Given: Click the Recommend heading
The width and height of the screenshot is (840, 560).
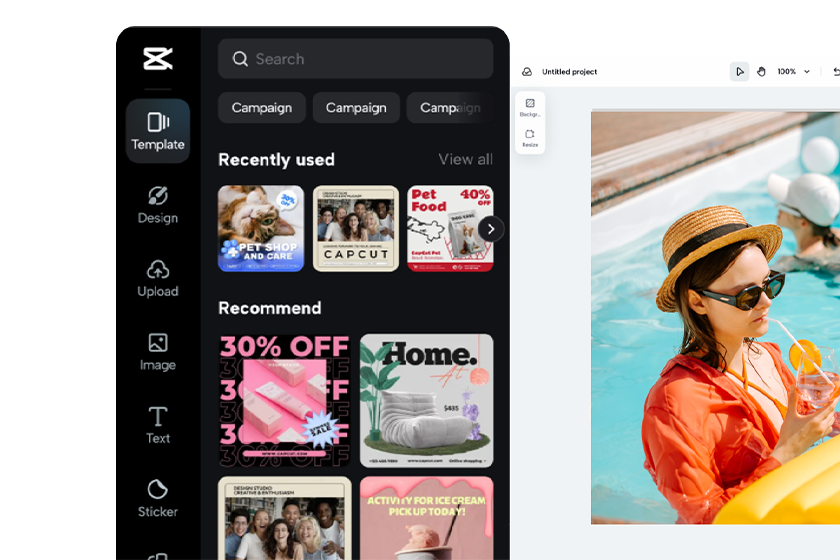Looking at the screenshot, I should click(x=269, y=308).
